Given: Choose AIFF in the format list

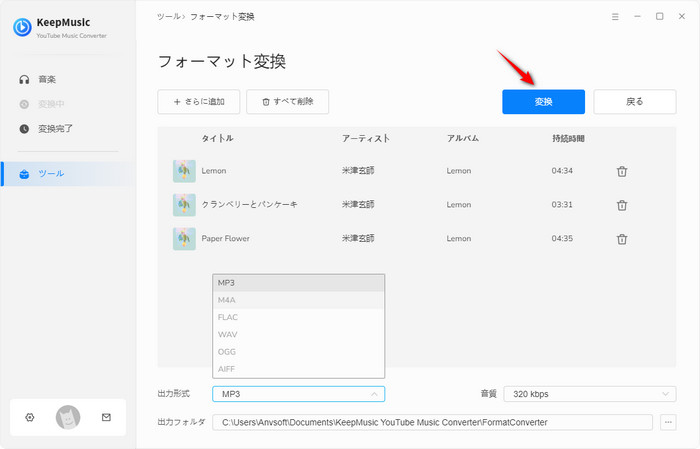Looking at the screenshot, I should [x=299, y=369].
